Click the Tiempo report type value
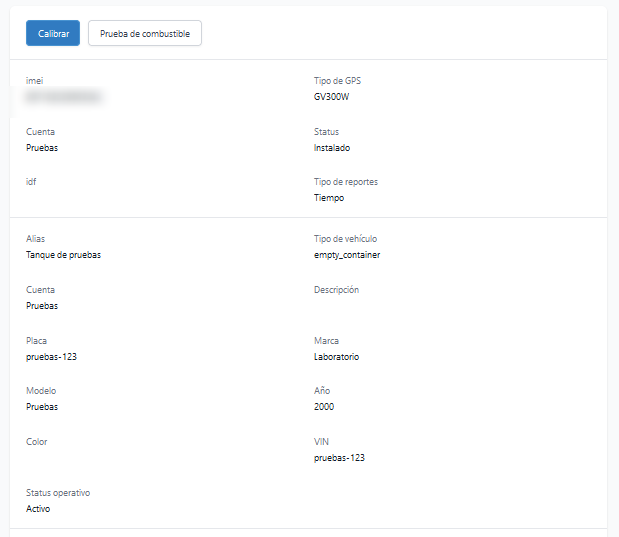 329,198
